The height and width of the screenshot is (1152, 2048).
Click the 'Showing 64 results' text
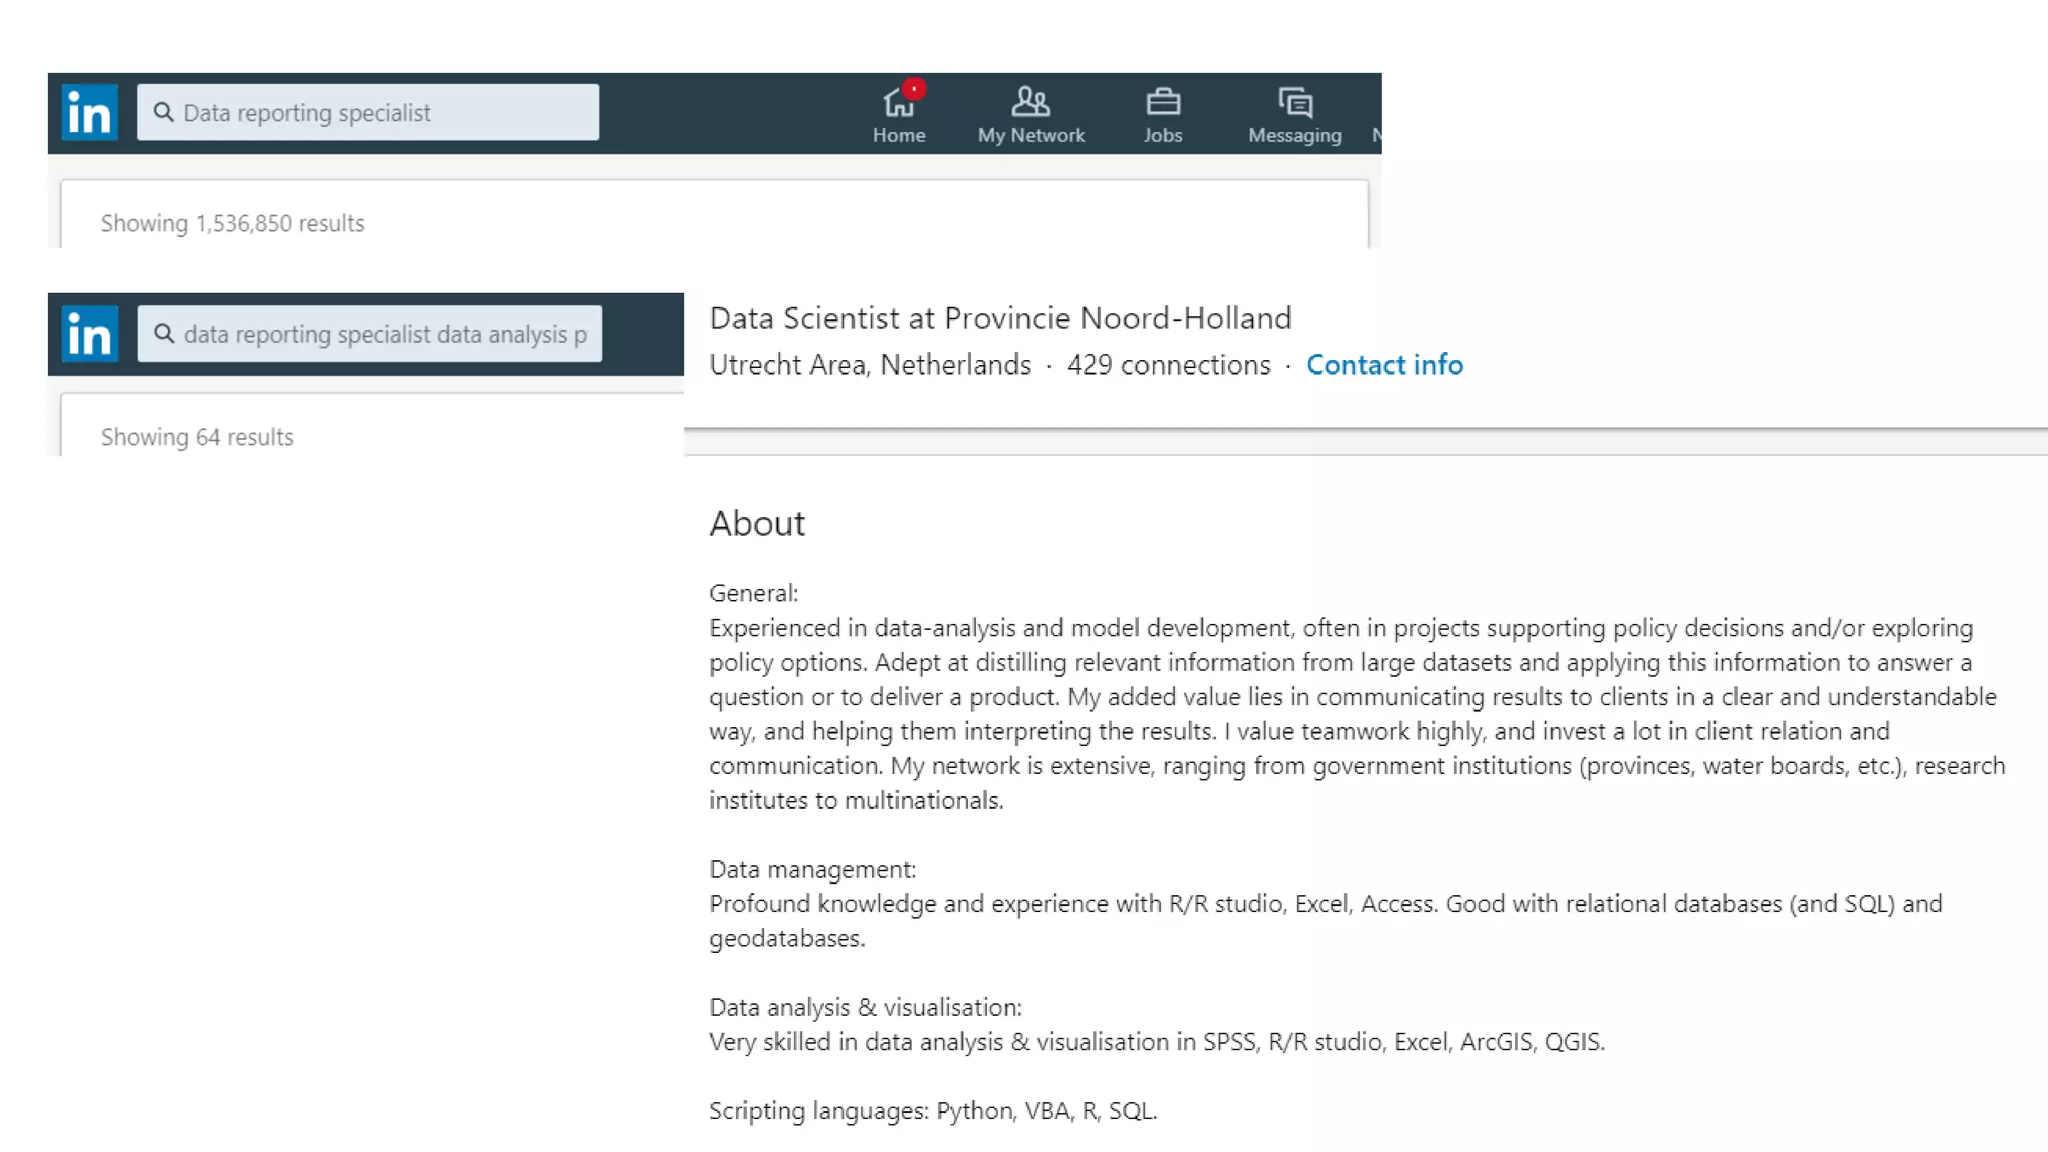pyautogui.click(x=197, y=437)
